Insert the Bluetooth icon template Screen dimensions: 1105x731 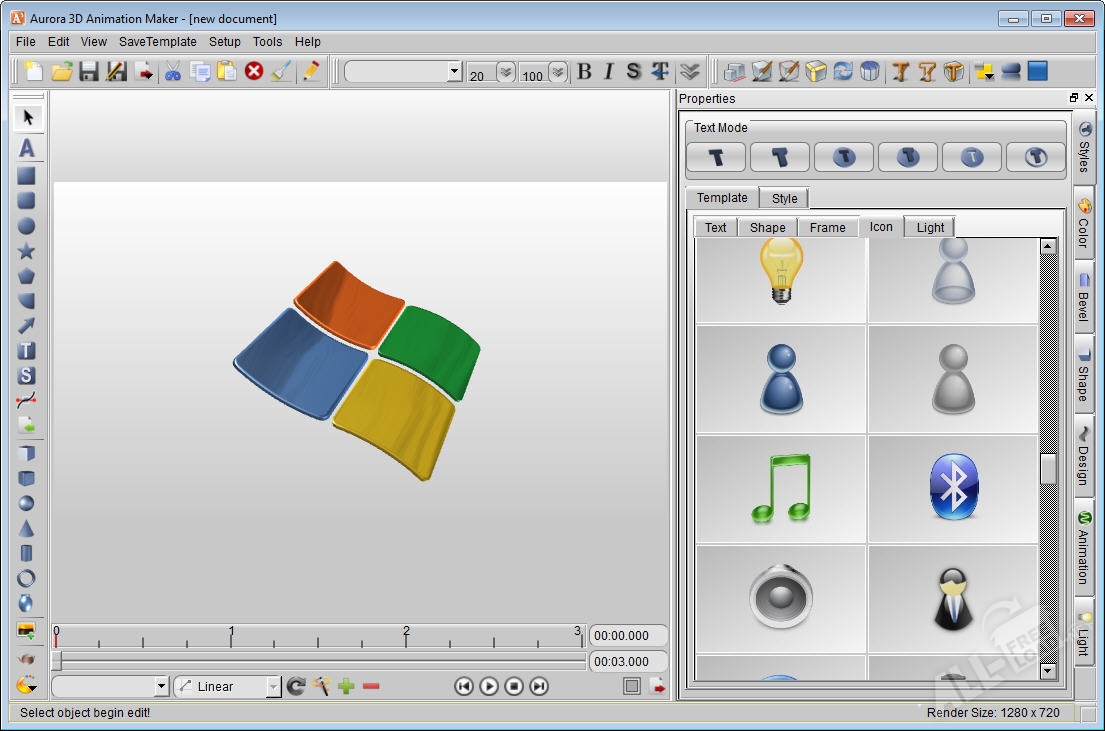click(952, 488)
